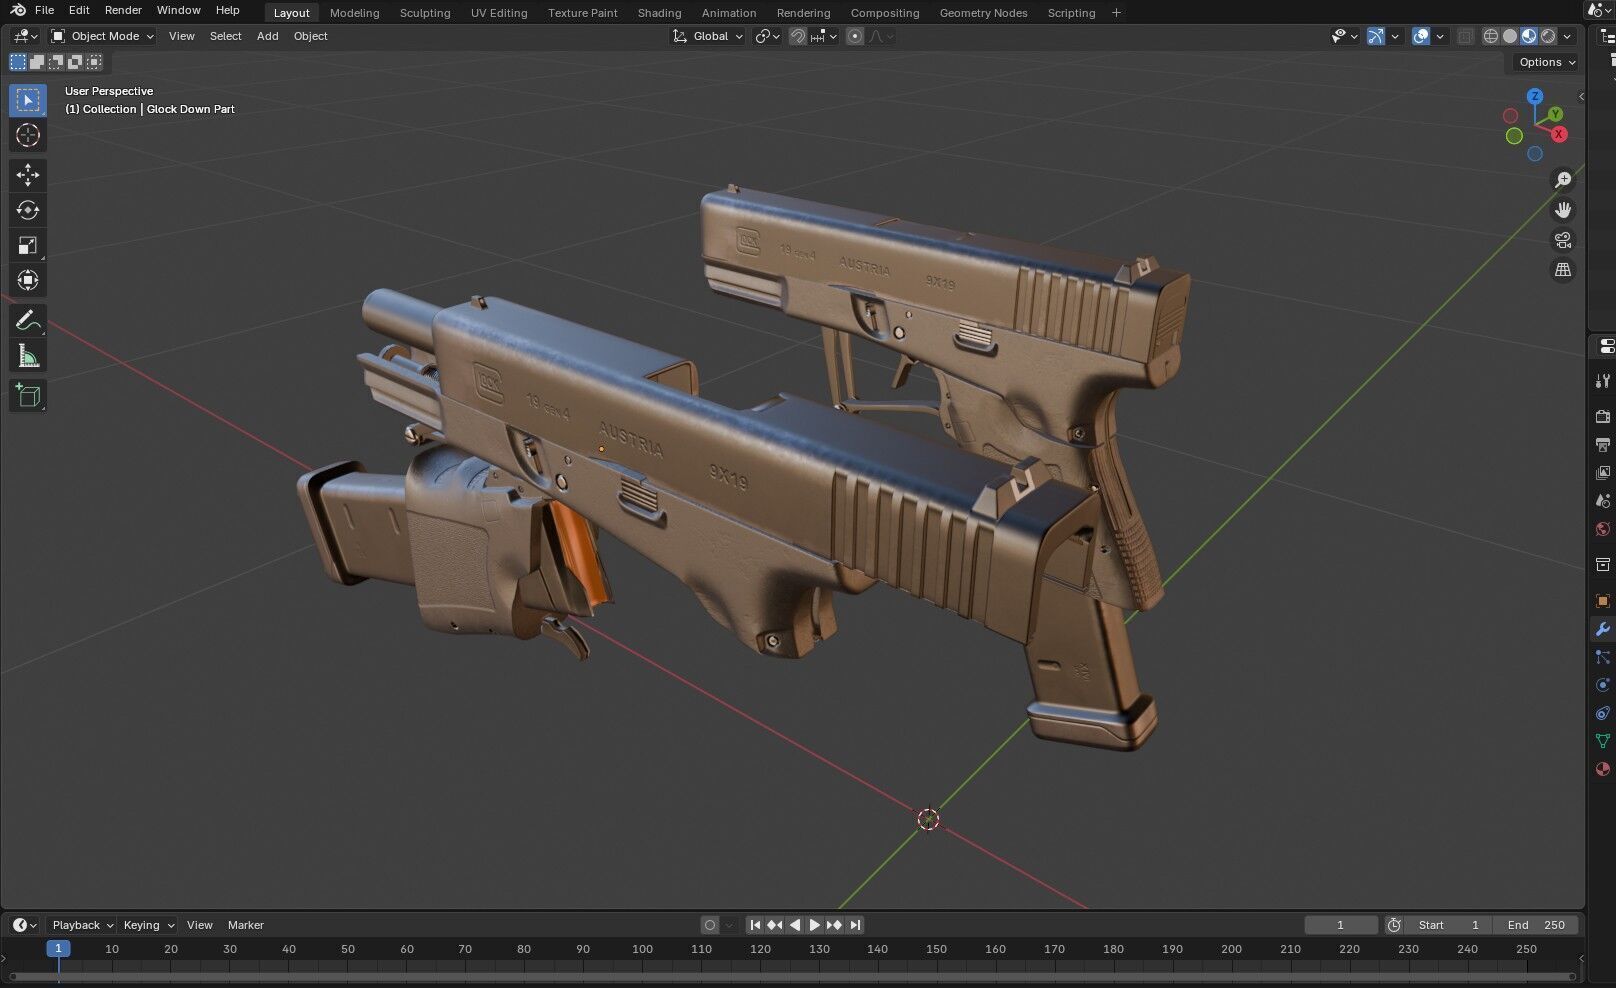Toggle snapping magnet button
Image resolution: width=1616 pixels, height=988 pixels.
pyautogui.click(x=797, y=36)
